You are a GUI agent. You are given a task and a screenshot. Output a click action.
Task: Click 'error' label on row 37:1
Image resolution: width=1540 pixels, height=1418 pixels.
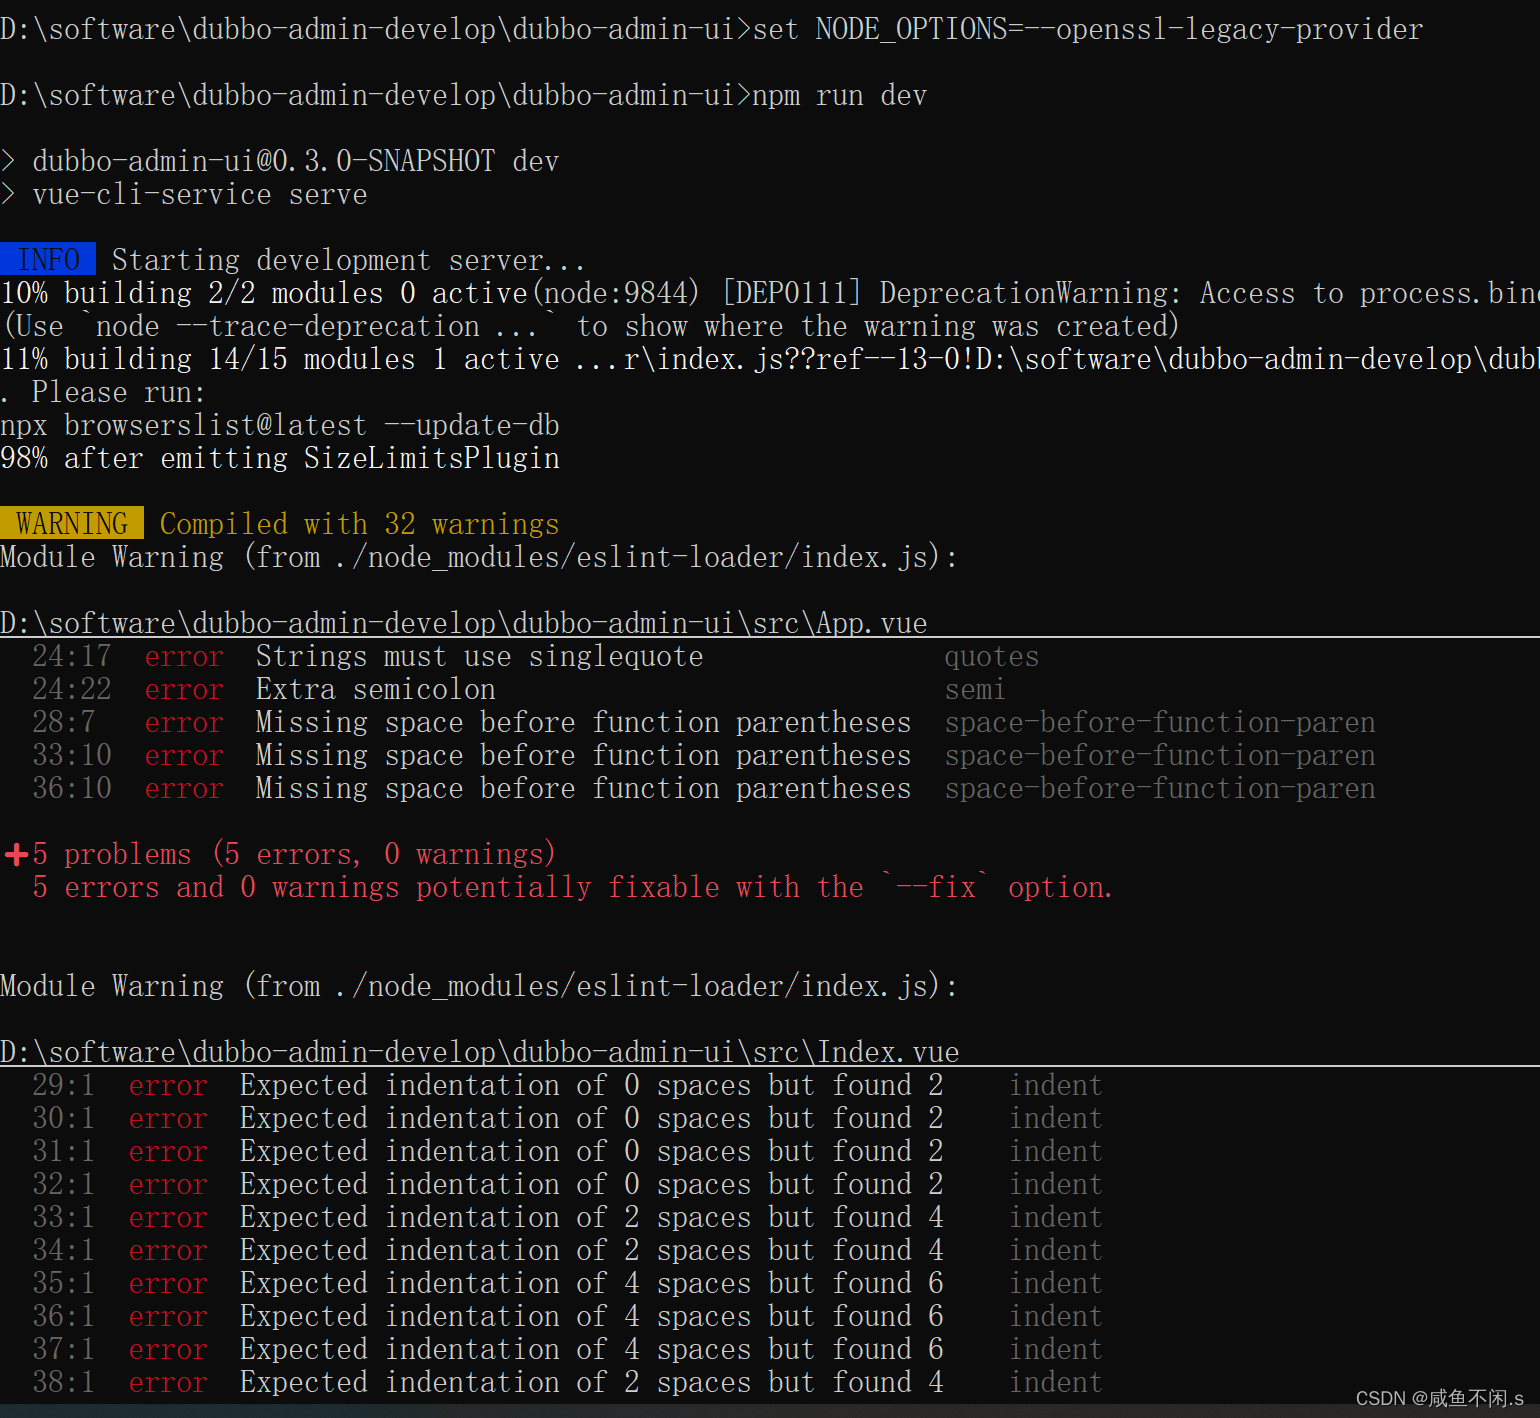168,1349
